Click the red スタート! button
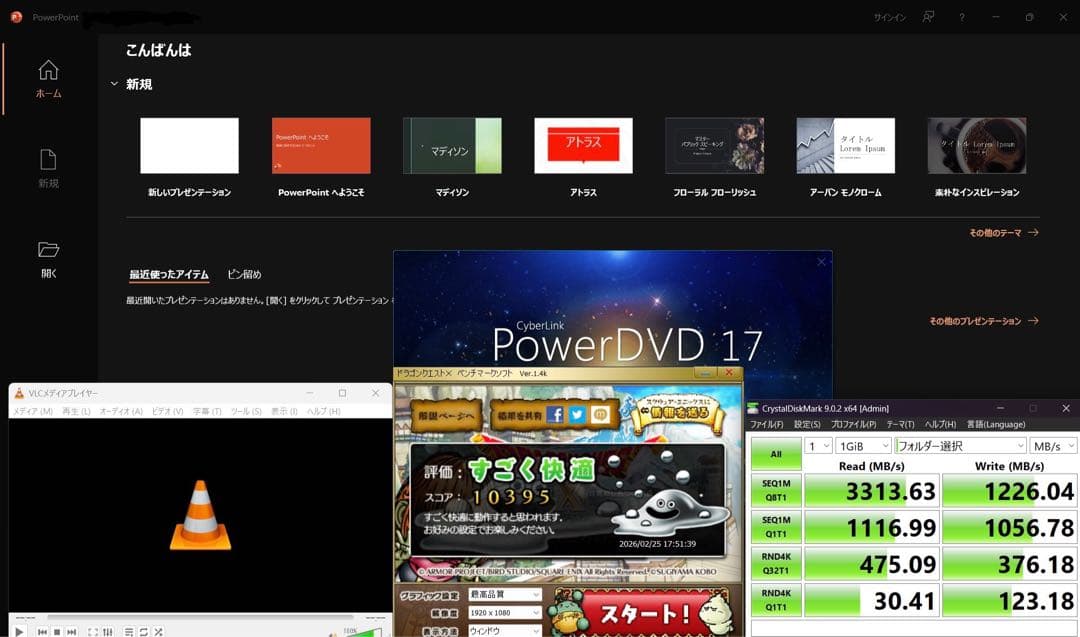Viewport: 1080px width, 637px height. [644, 612]
